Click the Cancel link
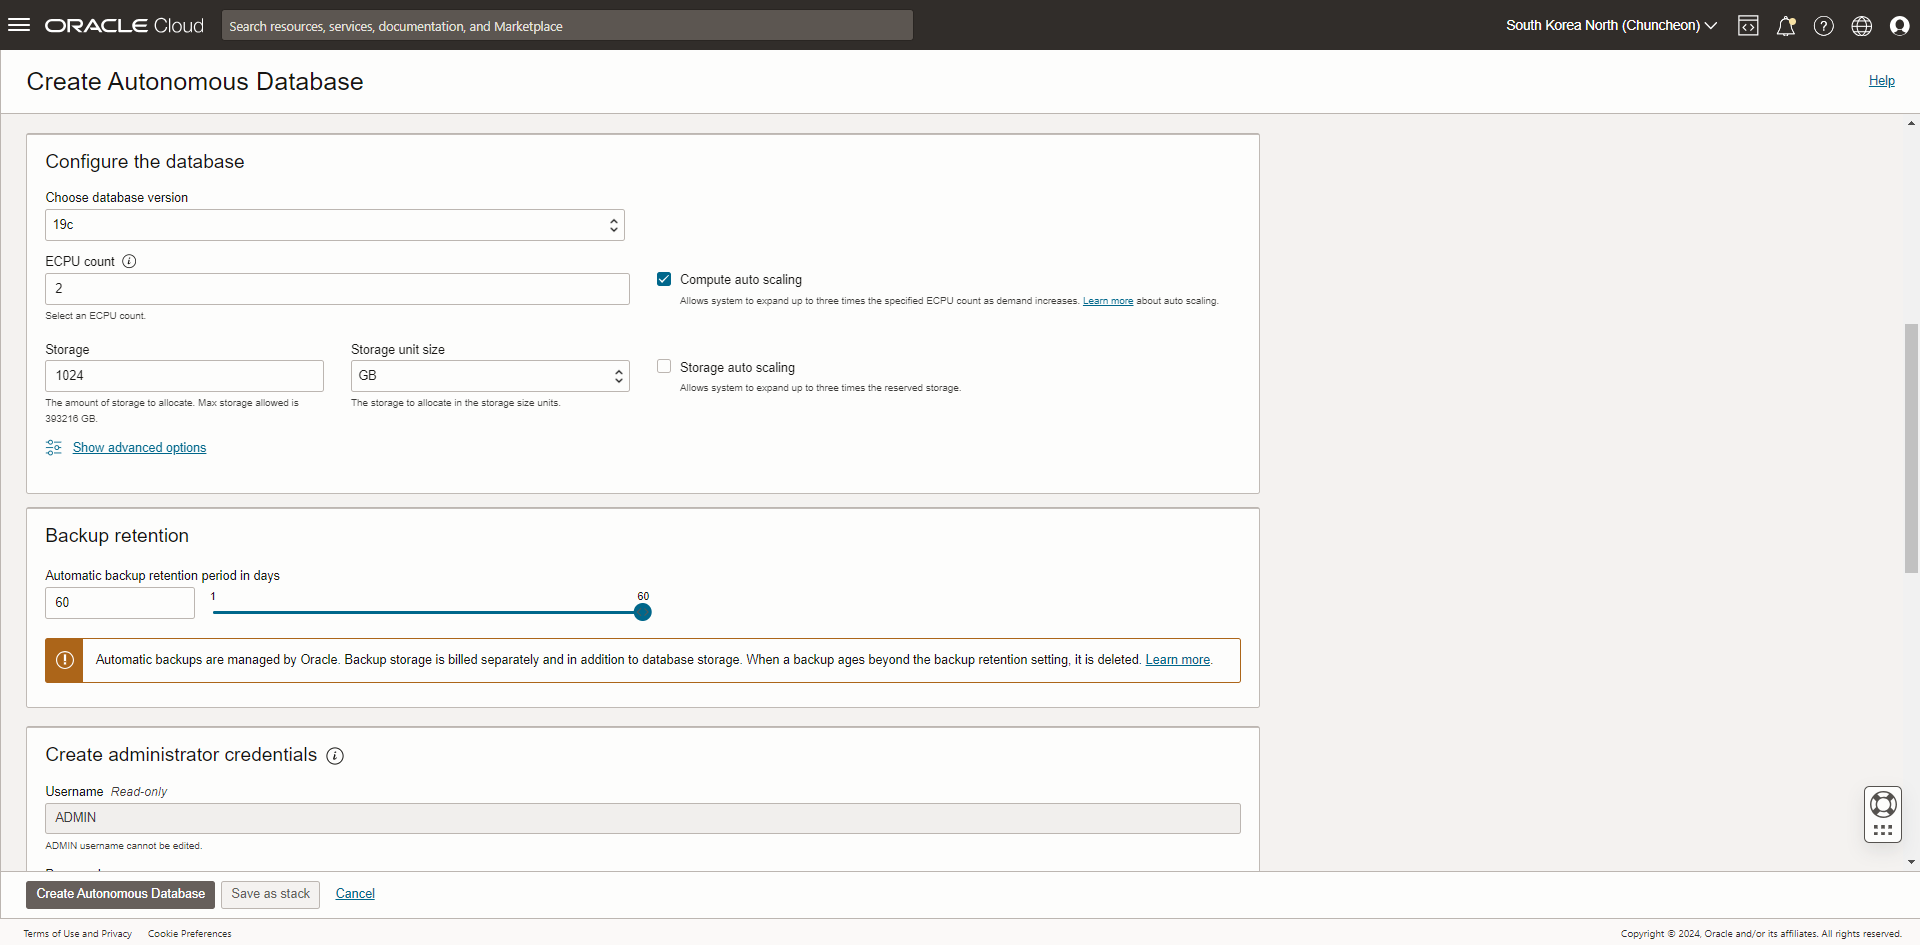Screen dimensions: 1920x945 coord(355,894)
